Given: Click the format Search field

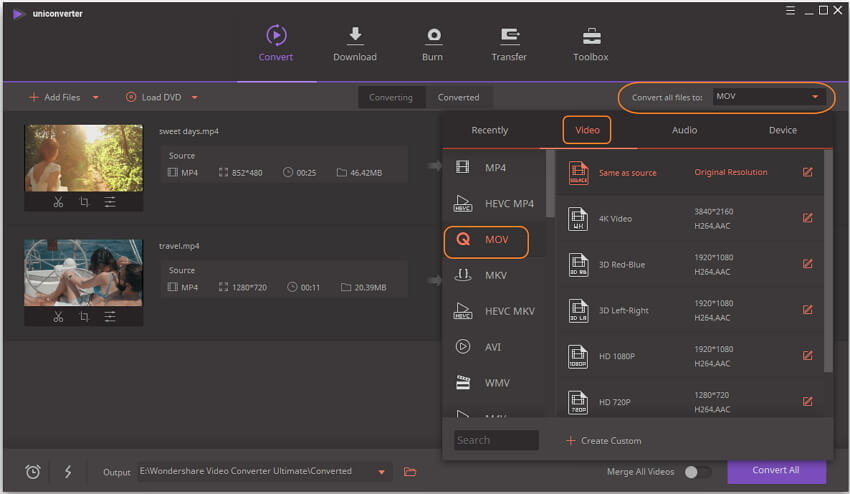Looking at the screenshot, I should coord(496,440).
